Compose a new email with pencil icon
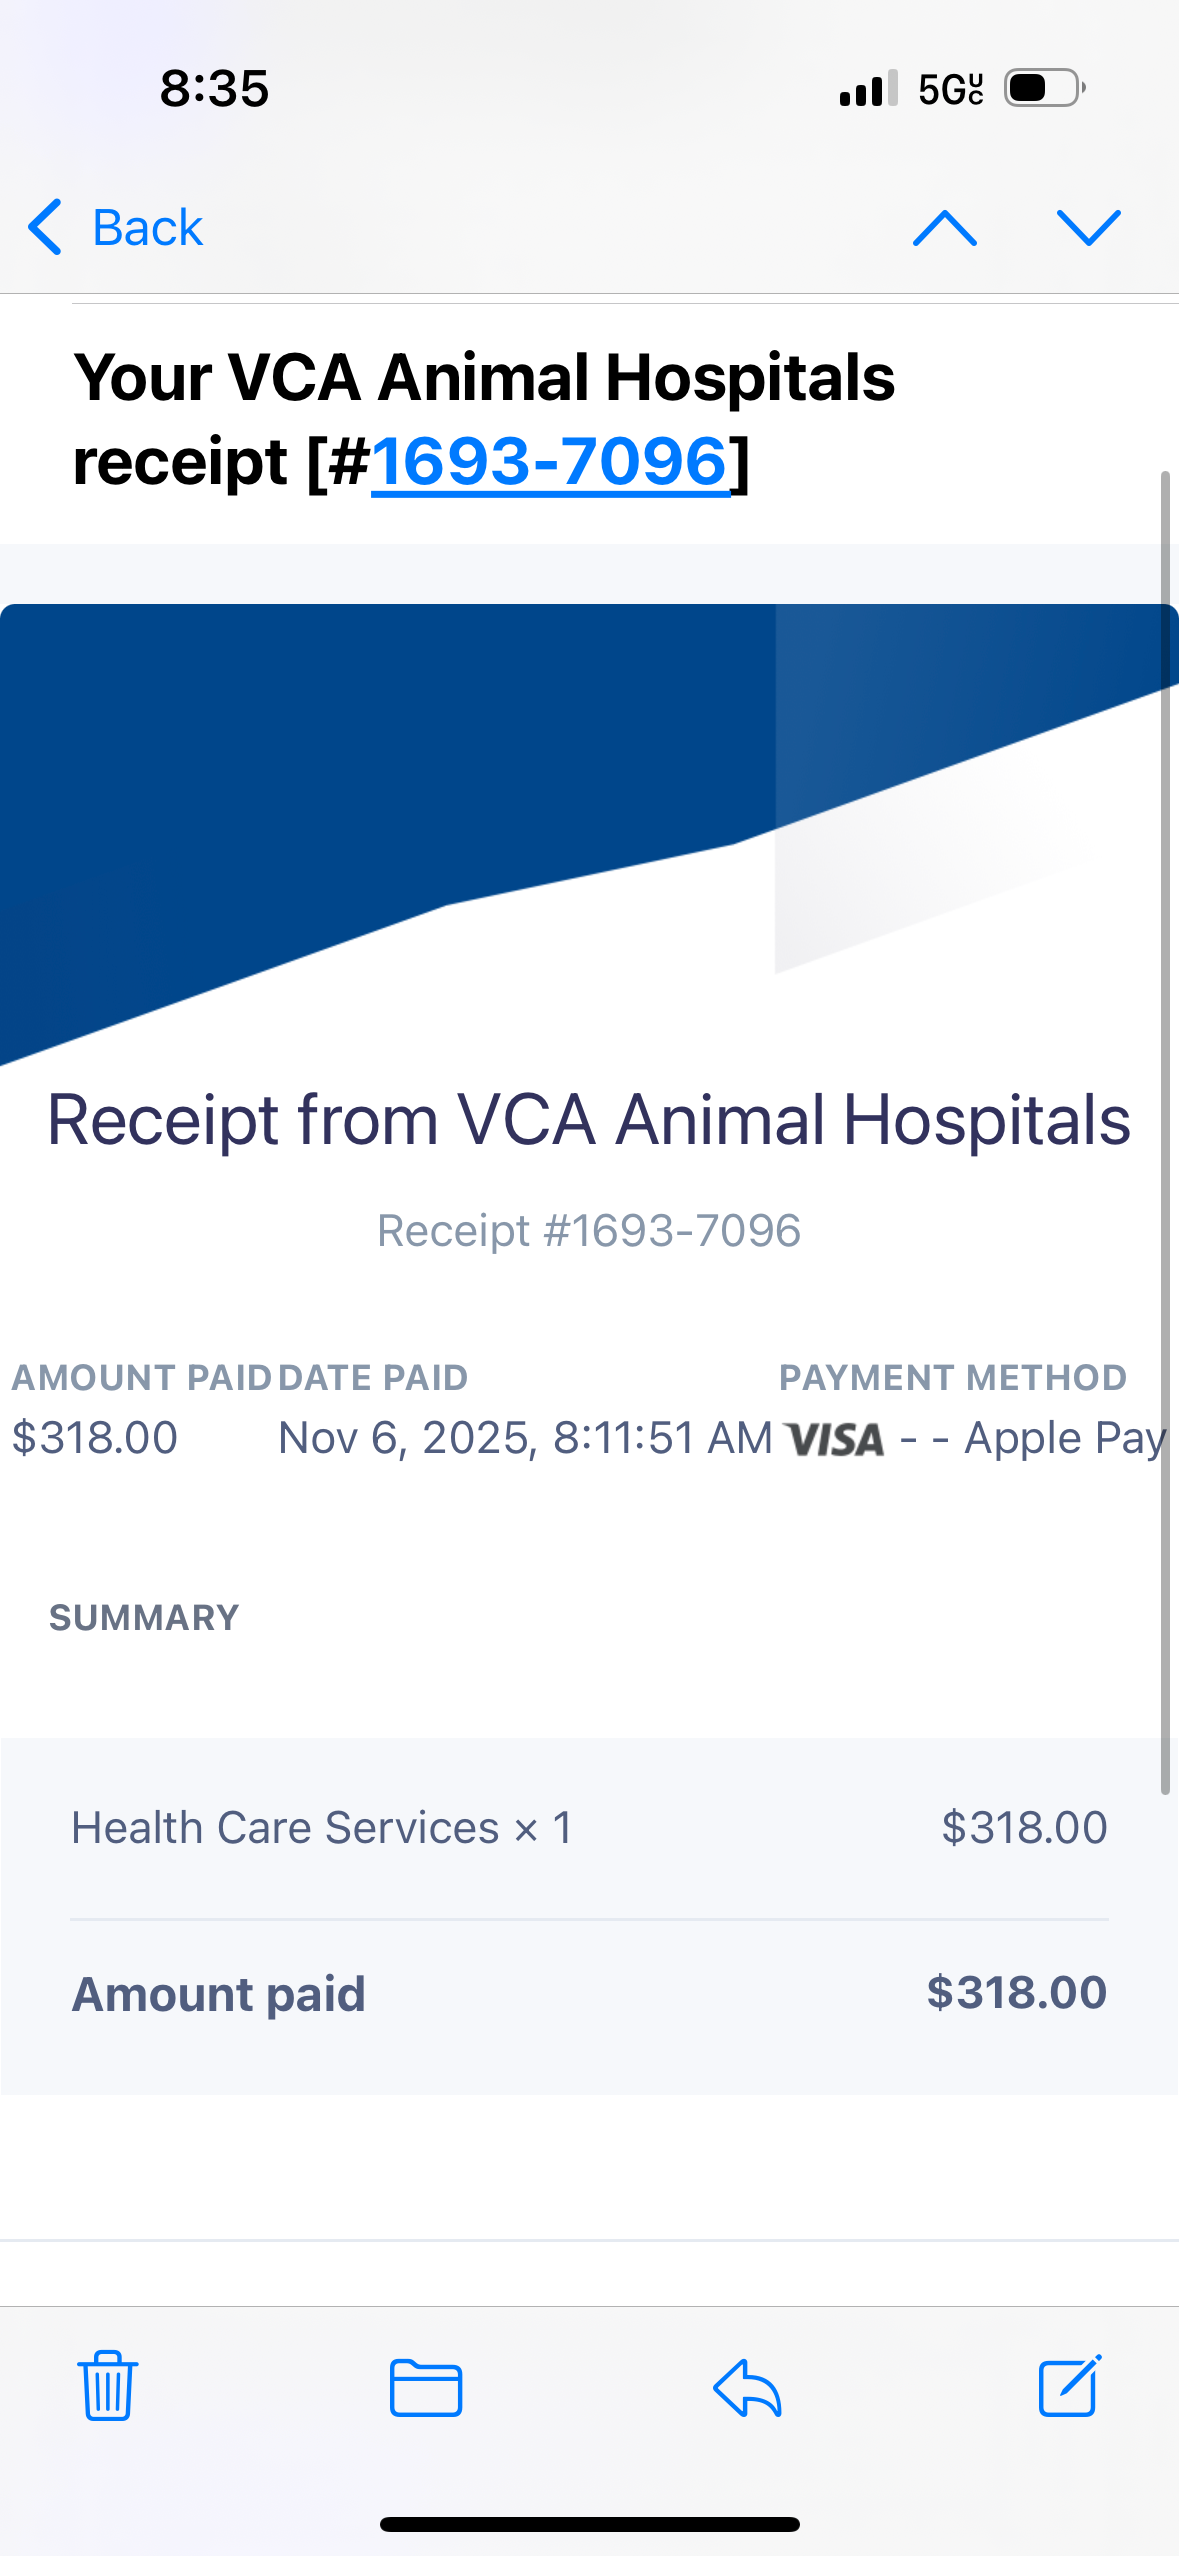This screenshot has height=2556, width=1179. tap(1069, 2385)
